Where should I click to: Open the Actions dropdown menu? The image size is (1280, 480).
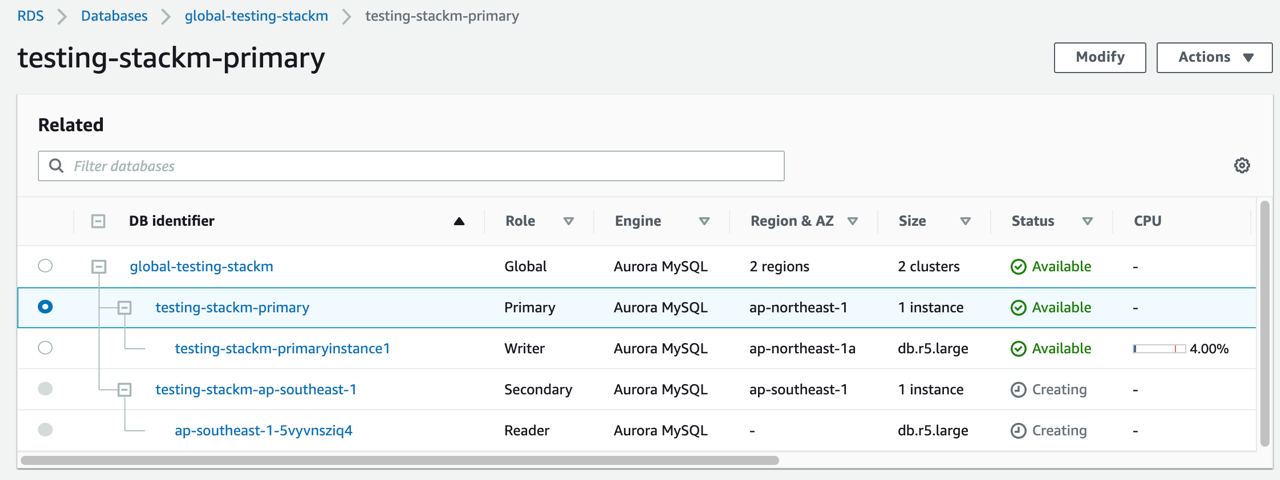tap(1214, 57)
